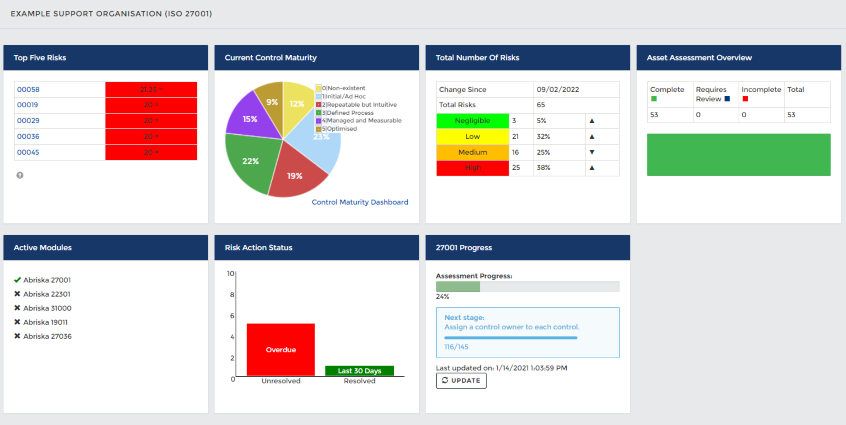
Task: Click the Assessment Progress bar
Action: point(527,287)
